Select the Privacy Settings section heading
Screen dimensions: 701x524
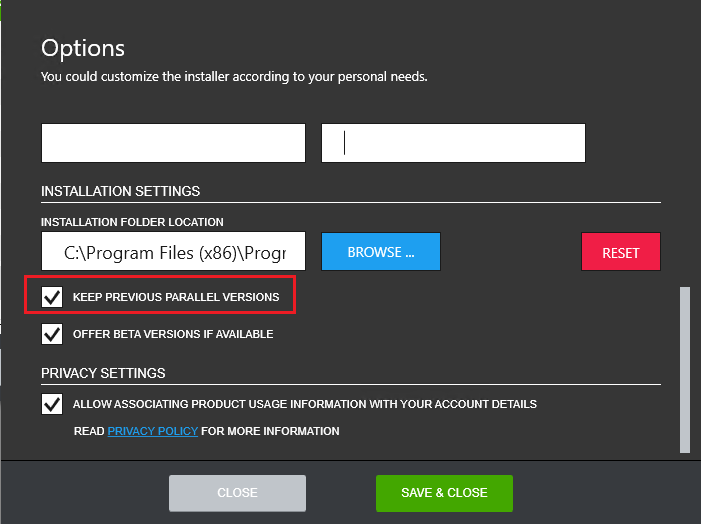point(103,373)
